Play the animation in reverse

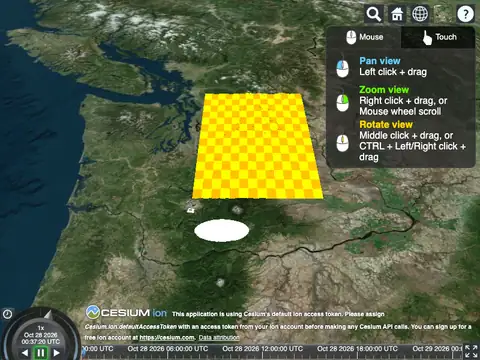(x=25, y=353)
